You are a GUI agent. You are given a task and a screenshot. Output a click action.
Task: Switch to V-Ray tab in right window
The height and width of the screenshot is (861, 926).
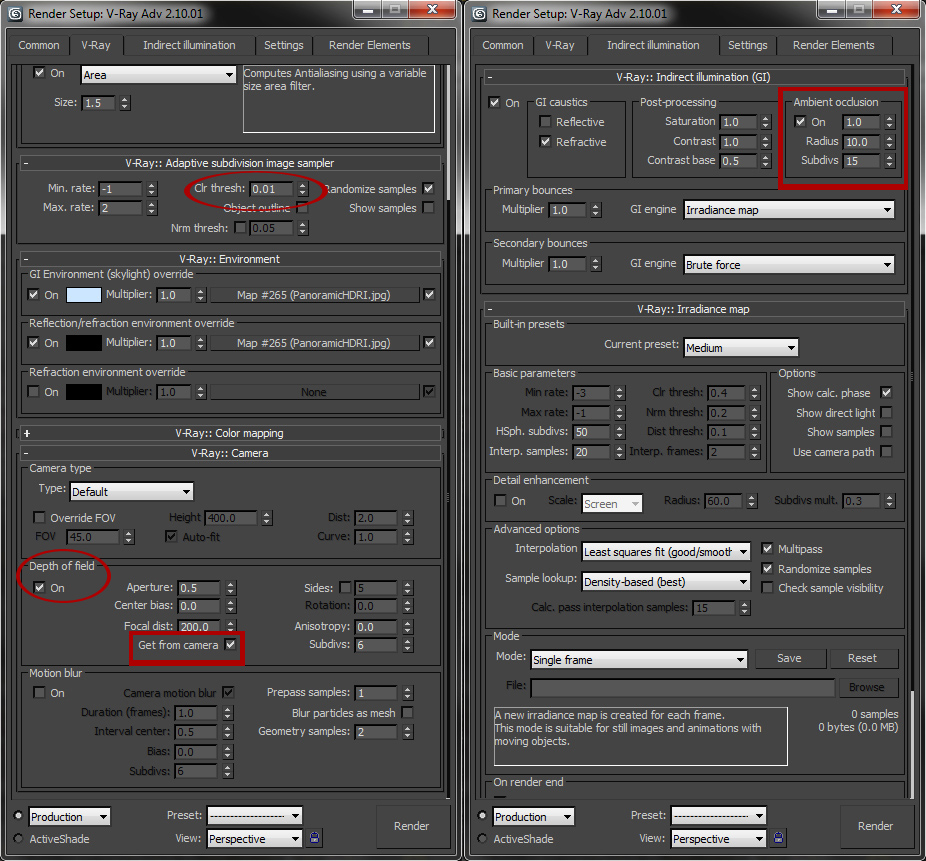[x=559, y=45]
